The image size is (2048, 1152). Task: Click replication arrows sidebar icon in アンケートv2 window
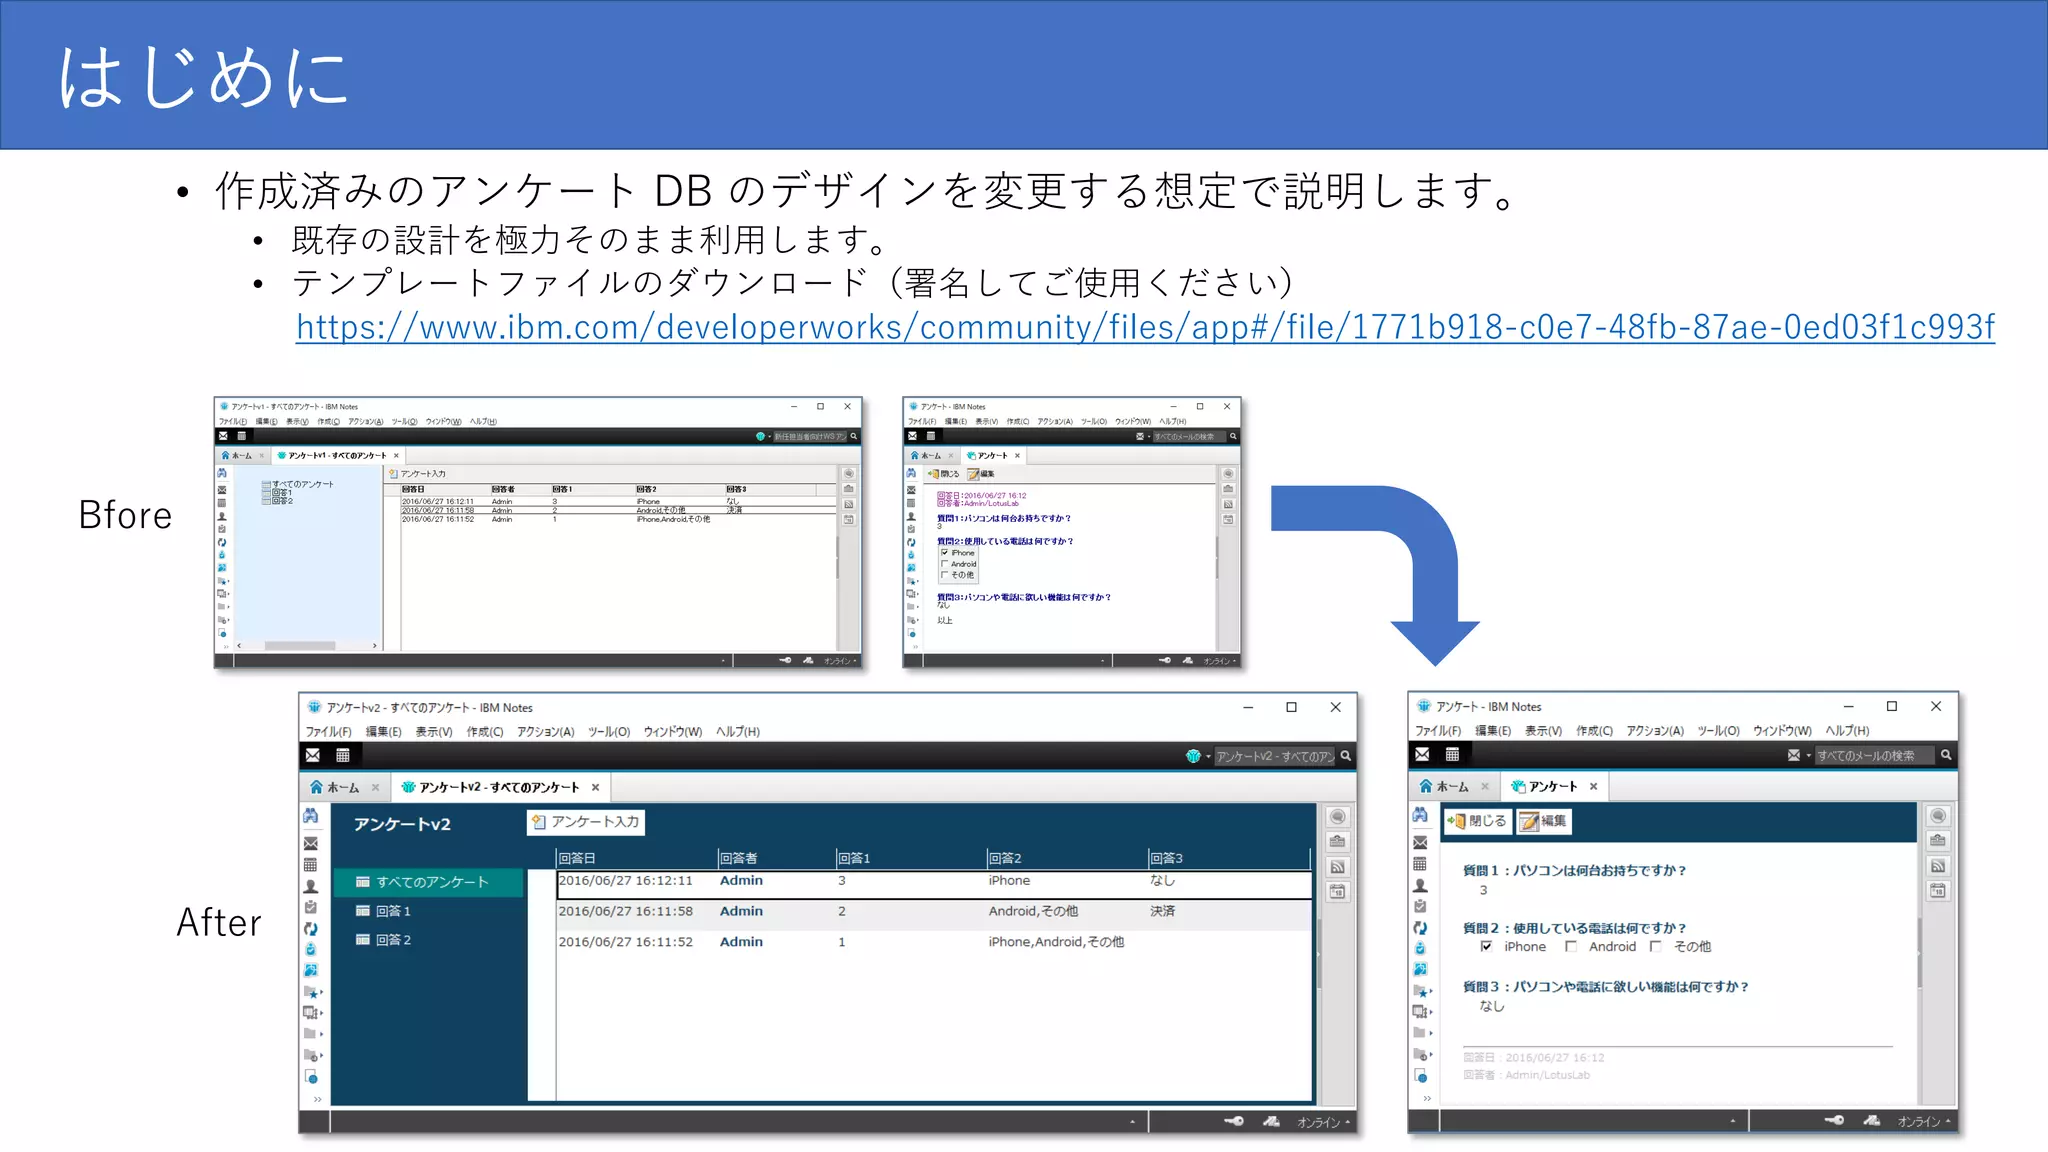311,929
